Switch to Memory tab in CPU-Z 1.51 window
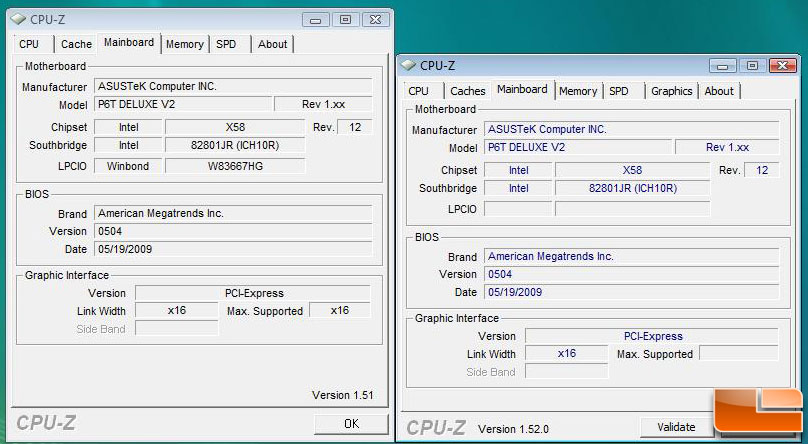808x444 pixels. [184, 44]
